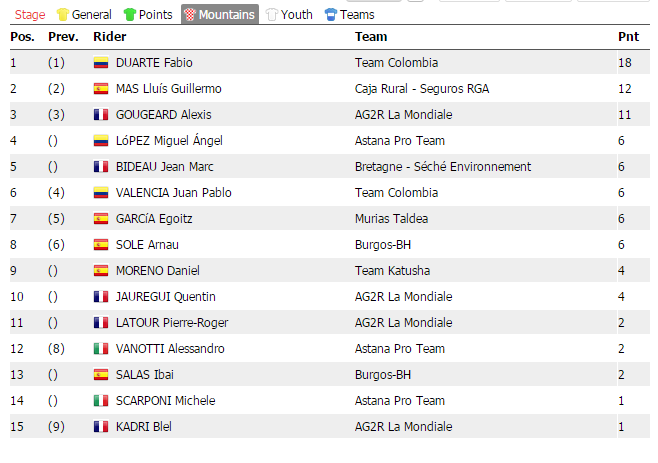658x463 pixels.
Task: Click Italian flag next to VANOTTI Alessandro
Action: coord(101,349)
